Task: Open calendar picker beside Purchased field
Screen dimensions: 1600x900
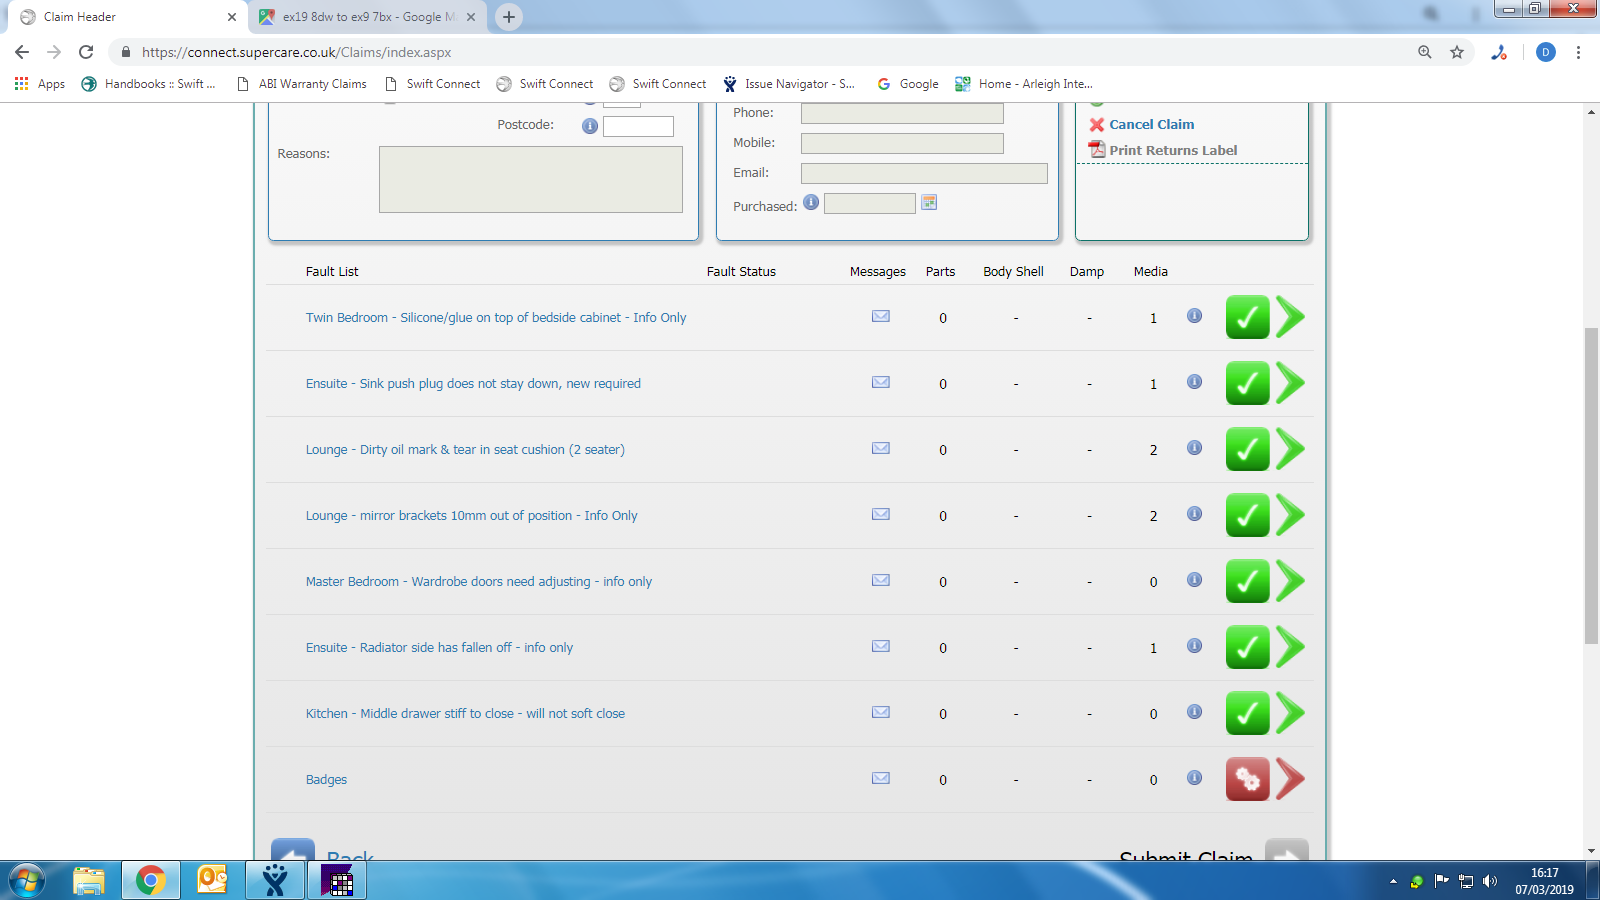Action: coord(929,203)
